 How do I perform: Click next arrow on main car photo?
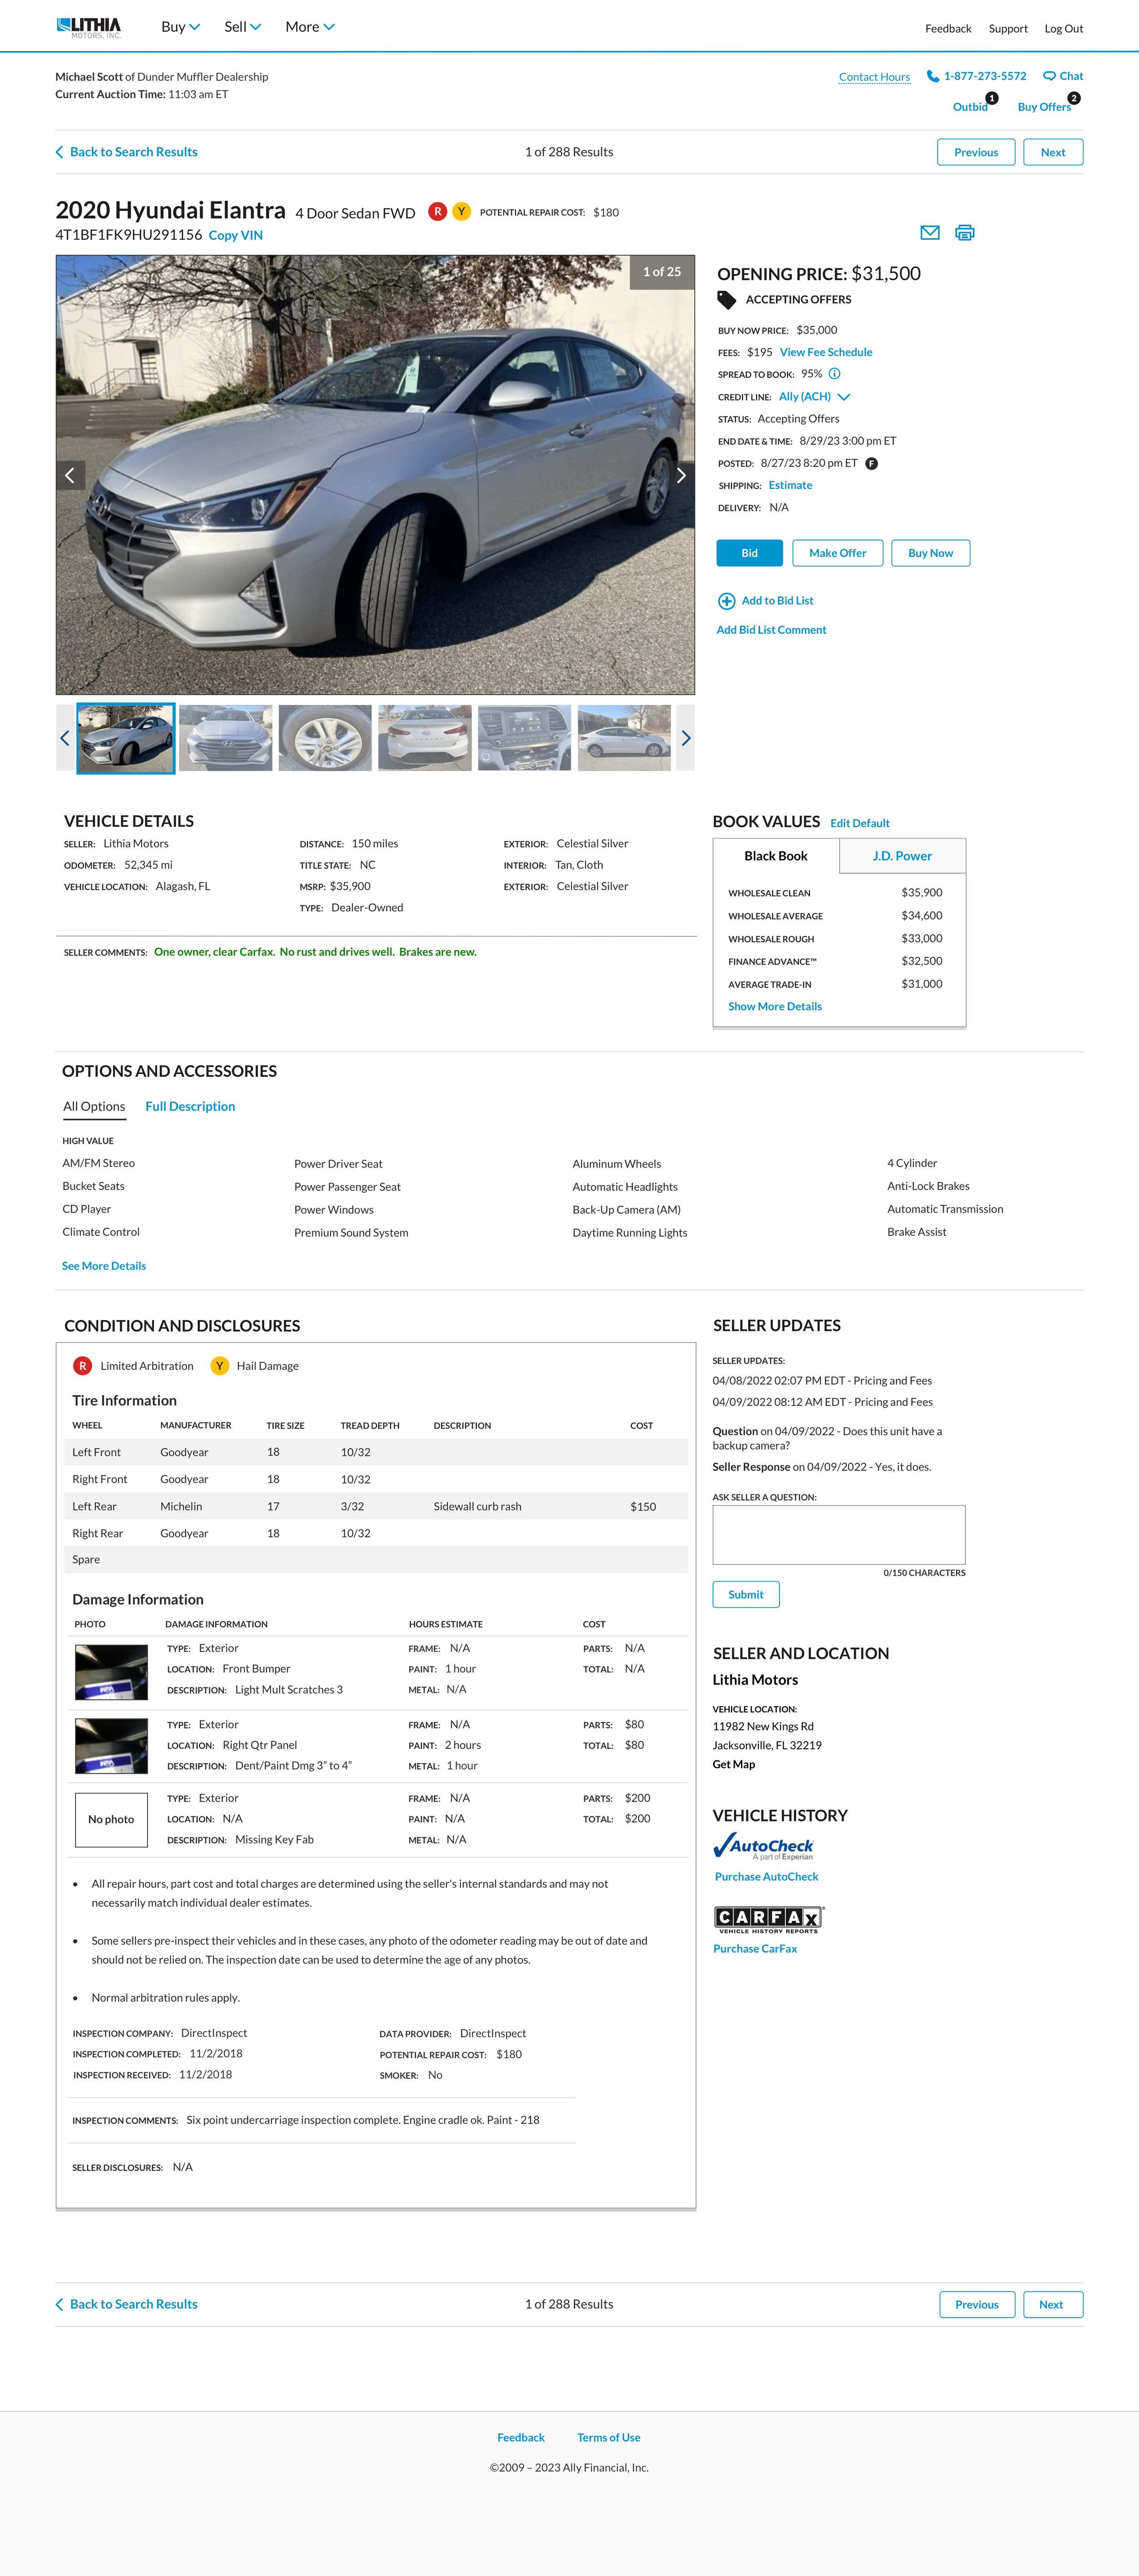681,475
